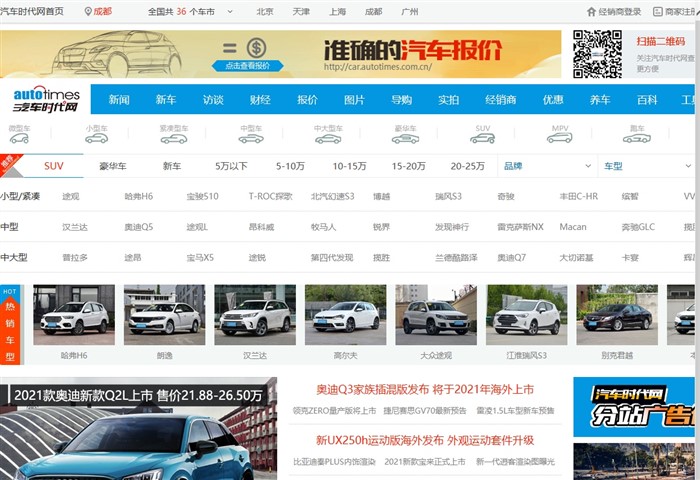Go to 报价 in navigation bar

(x=307, y=100)
